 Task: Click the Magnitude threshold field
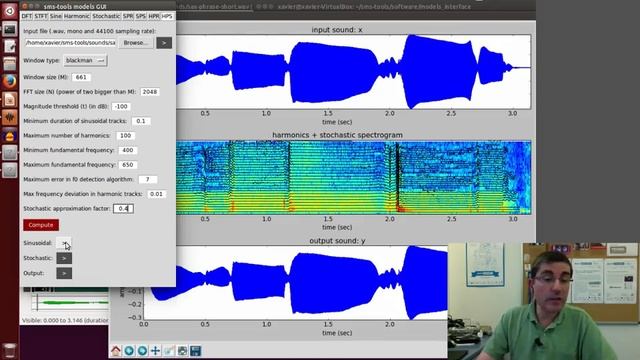pos(121,107)
